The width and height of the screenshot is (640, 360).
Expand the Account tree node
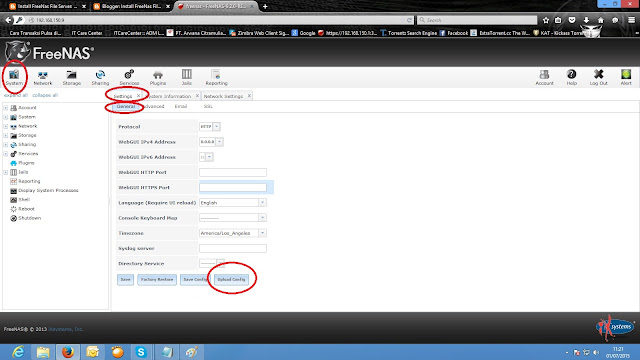tap(6, 108)
